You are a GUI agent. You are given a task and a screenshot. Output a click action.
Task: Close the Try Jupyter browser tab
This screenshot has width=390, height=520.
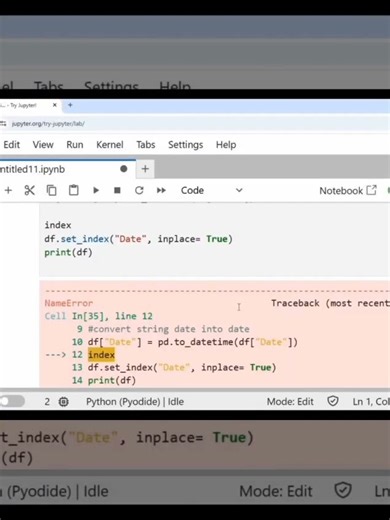coord(55,105)
